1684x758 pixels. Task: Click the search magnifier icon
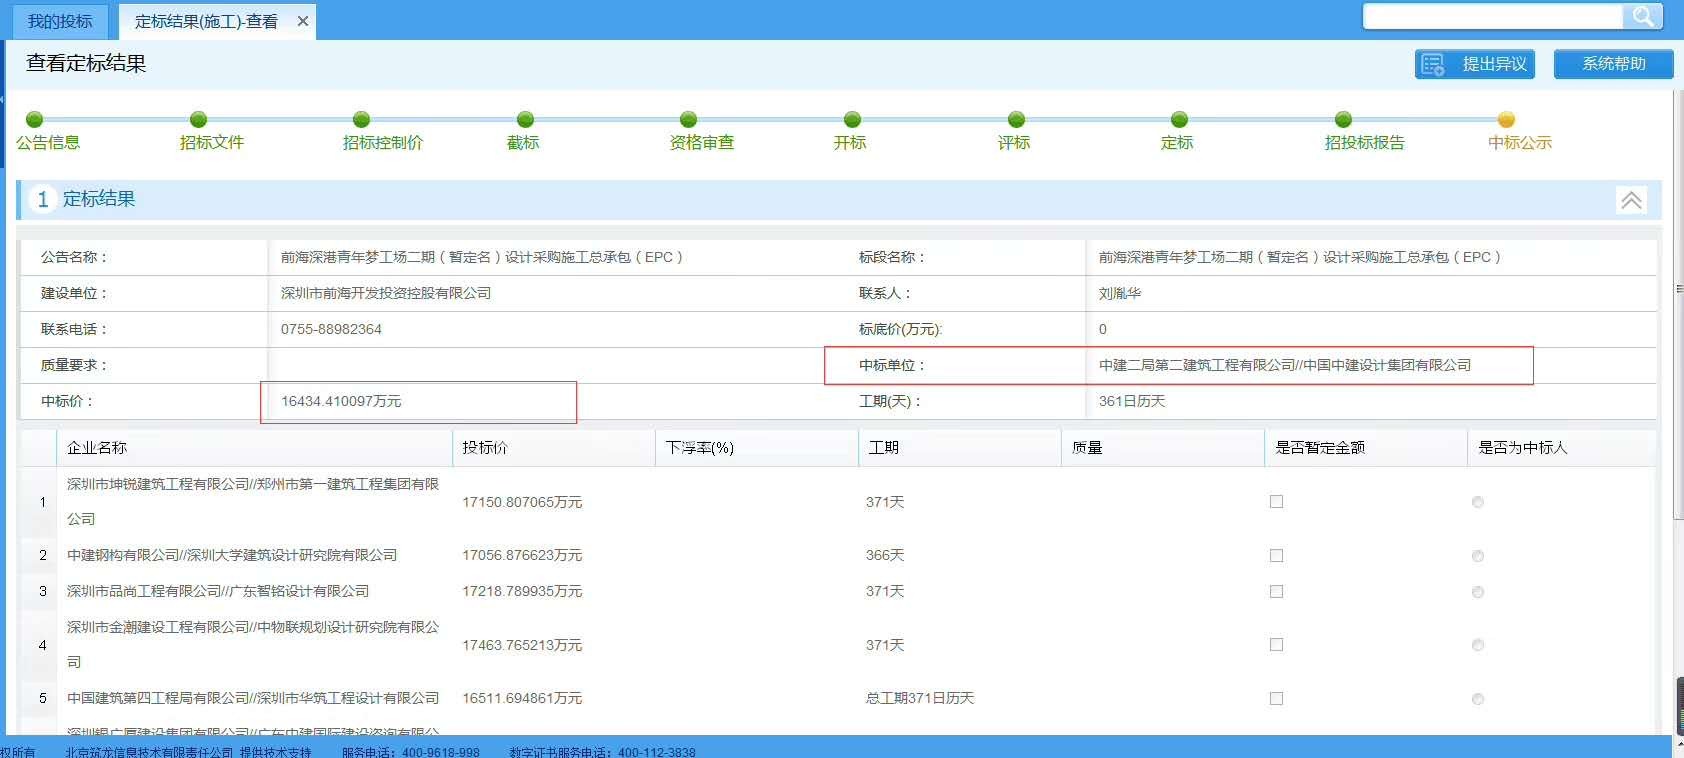click(1642, 16)
